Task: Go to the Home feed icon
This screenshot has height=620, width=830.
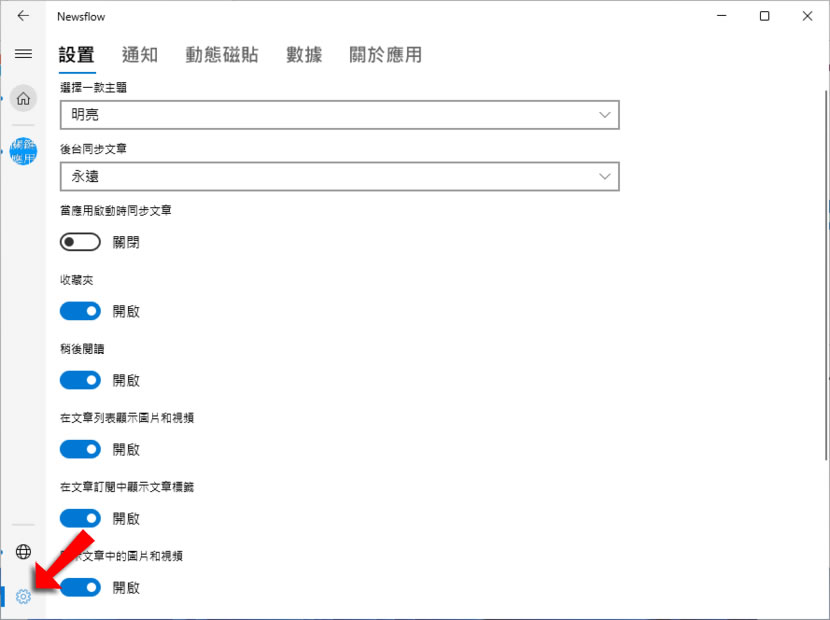Action: coord(23,98)
